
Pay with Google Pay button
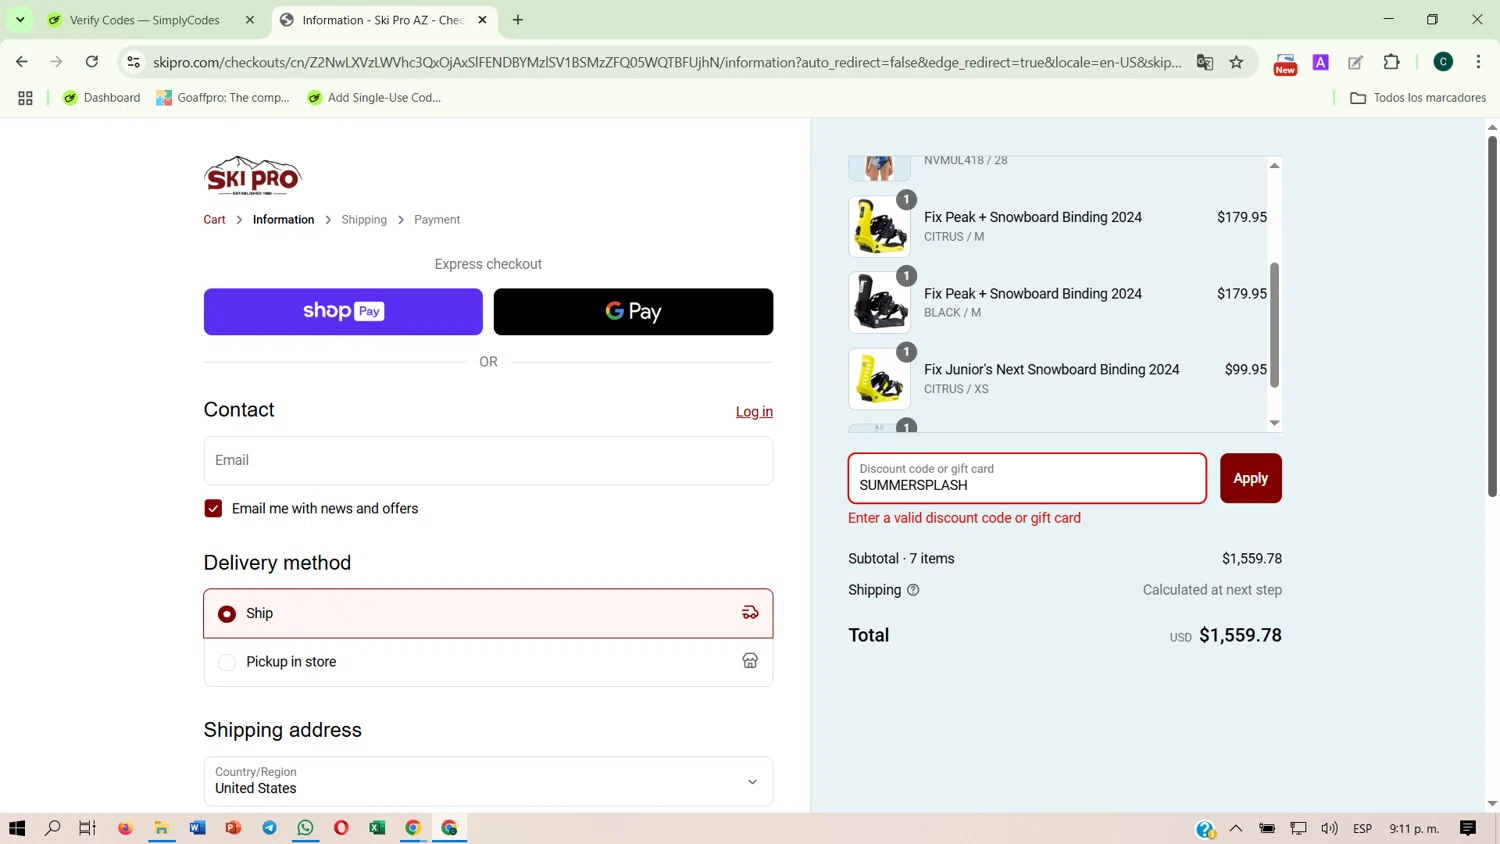633,312
